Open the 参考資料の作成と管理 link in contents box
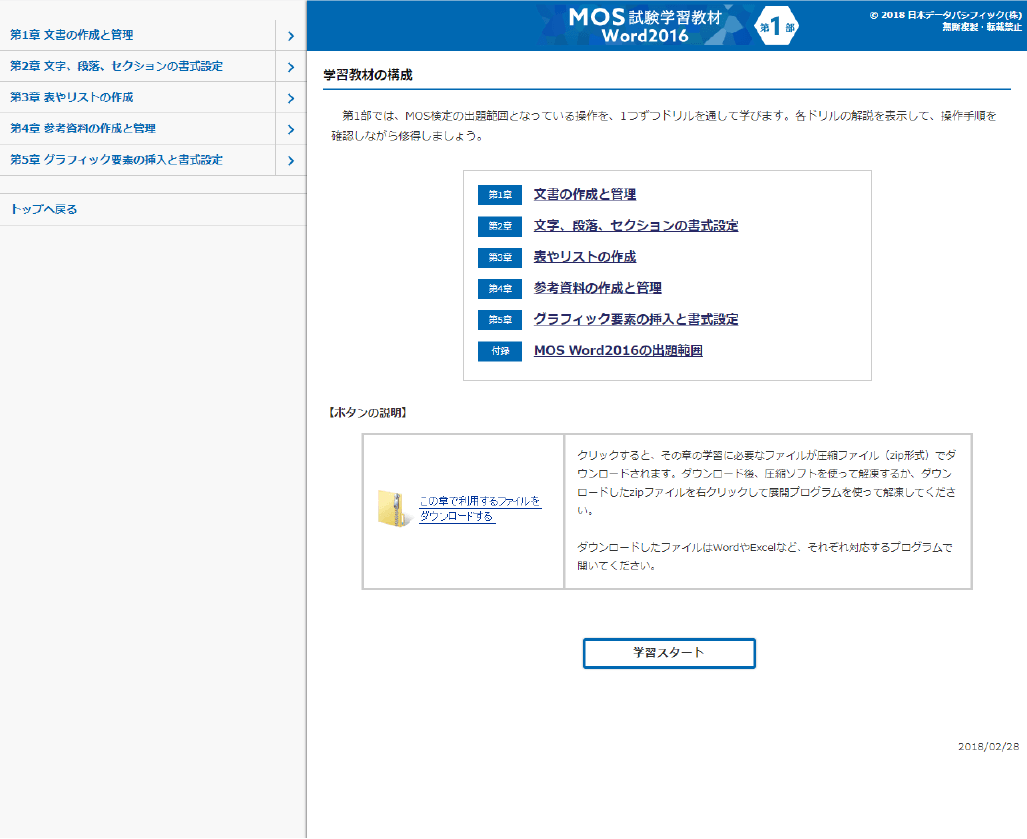1027x839 pixels. coord(597,288)
